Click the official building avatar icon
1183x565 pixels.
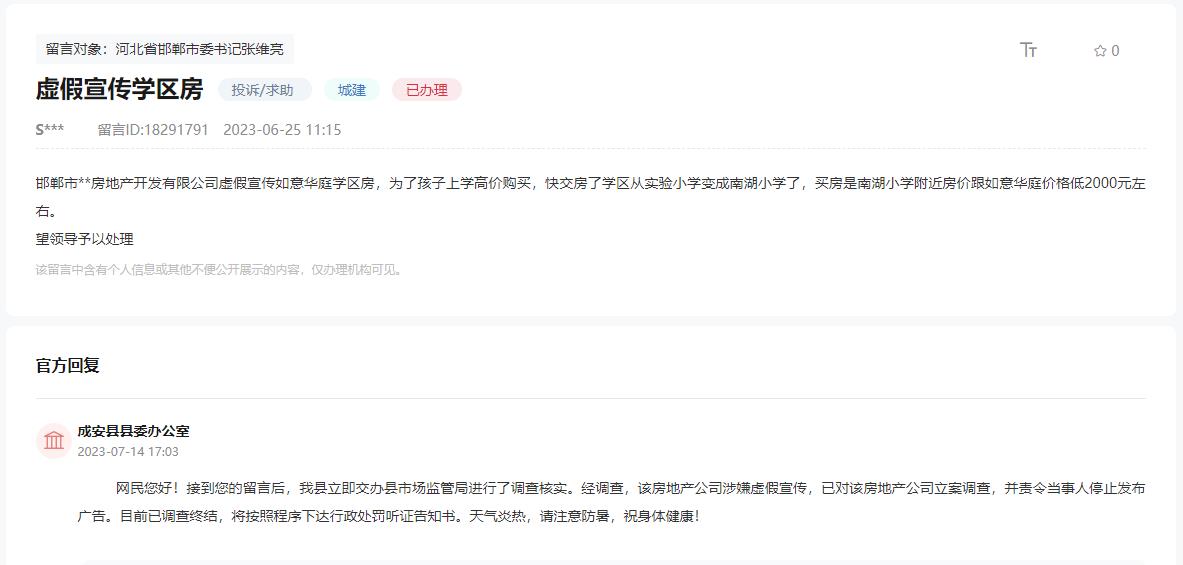[54, 441]
